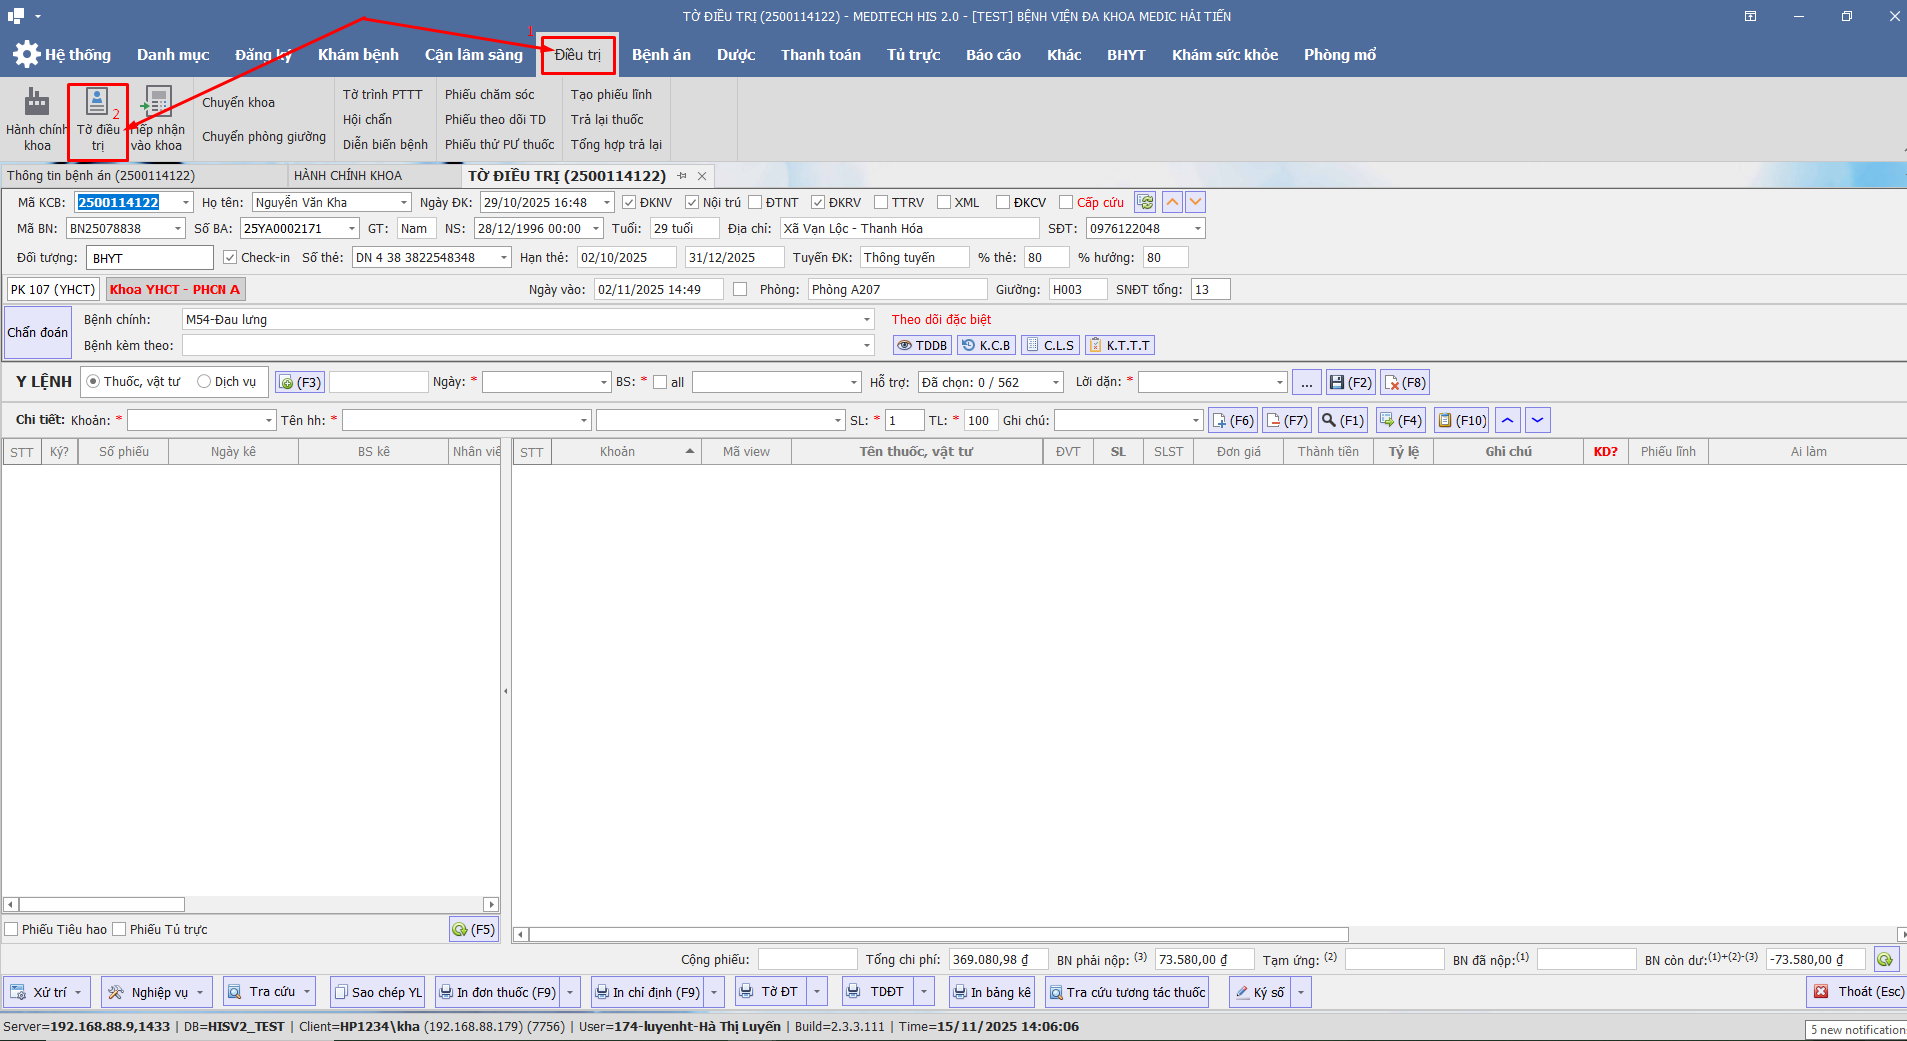Click the Hành chính khoa ribbon icon

[x=37, y=103]
